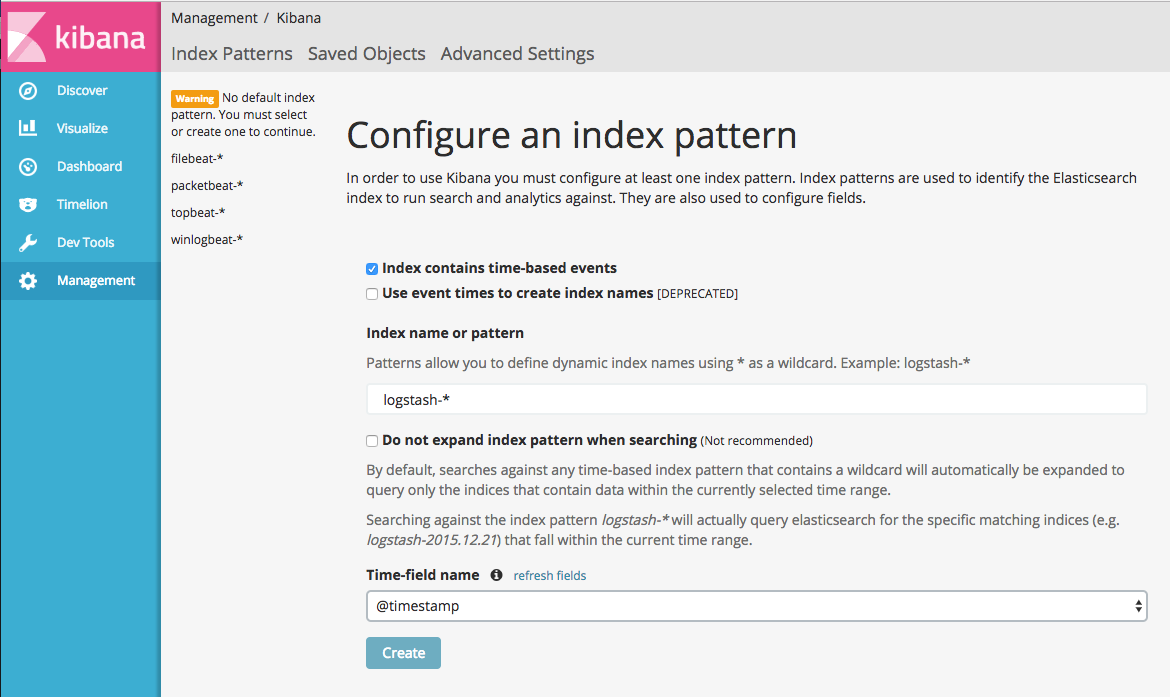Select the winlogbeat-* index pattern
The width and height of the screenshot is (1170, 697).
207,239
